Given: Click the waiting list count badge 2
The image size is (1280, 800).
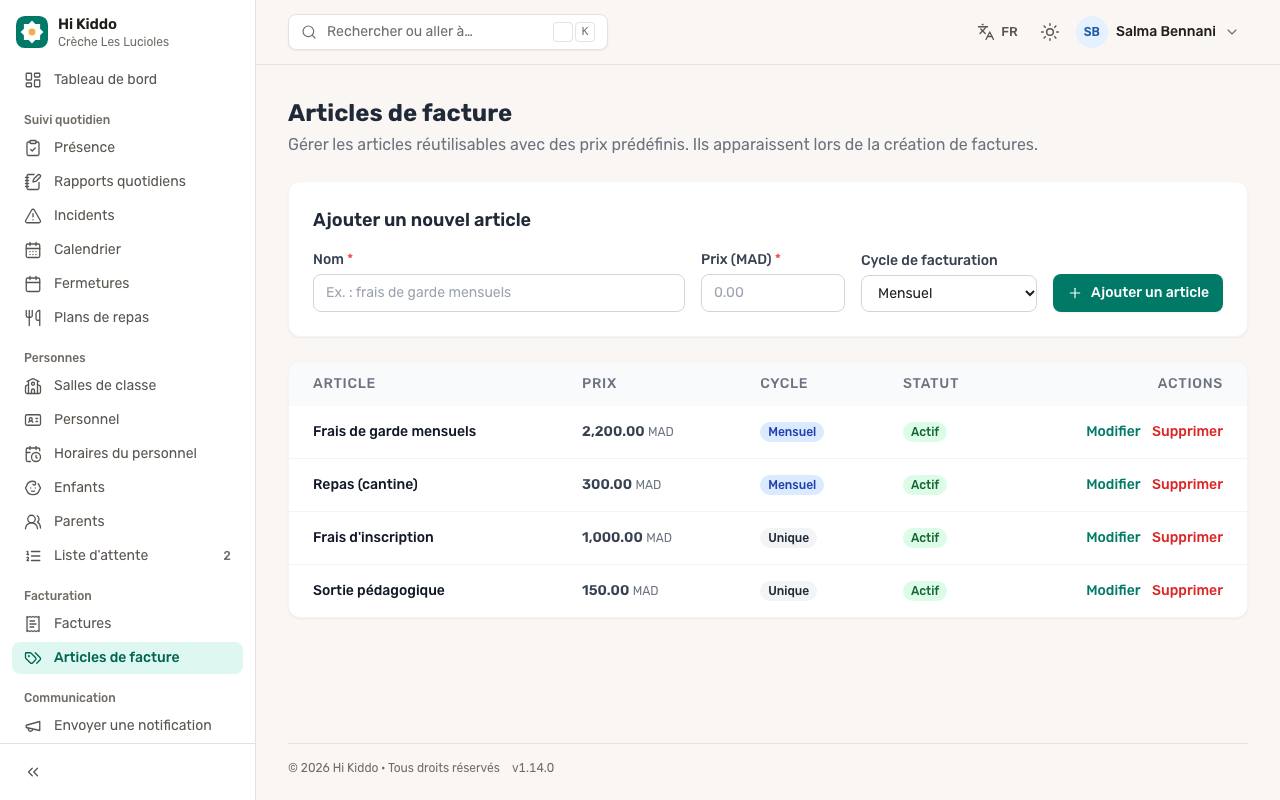Looking at the screenshot, I should tap(227, 556).
